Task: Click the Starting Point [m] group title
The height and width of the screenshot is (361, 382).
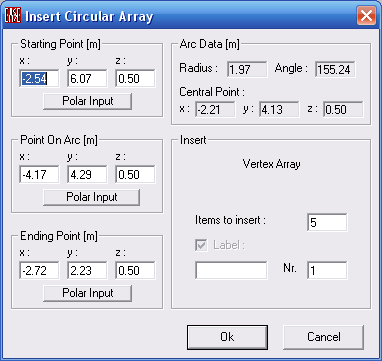Action: [60, 44]
